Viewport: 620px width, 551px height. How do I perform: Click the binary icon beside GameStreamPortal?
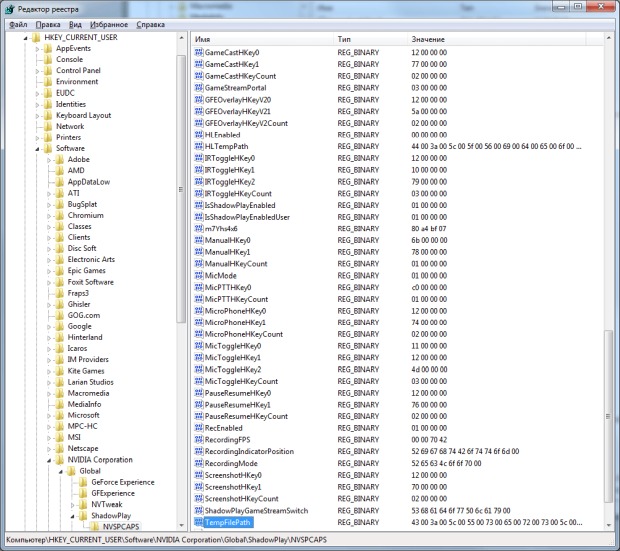198,87
